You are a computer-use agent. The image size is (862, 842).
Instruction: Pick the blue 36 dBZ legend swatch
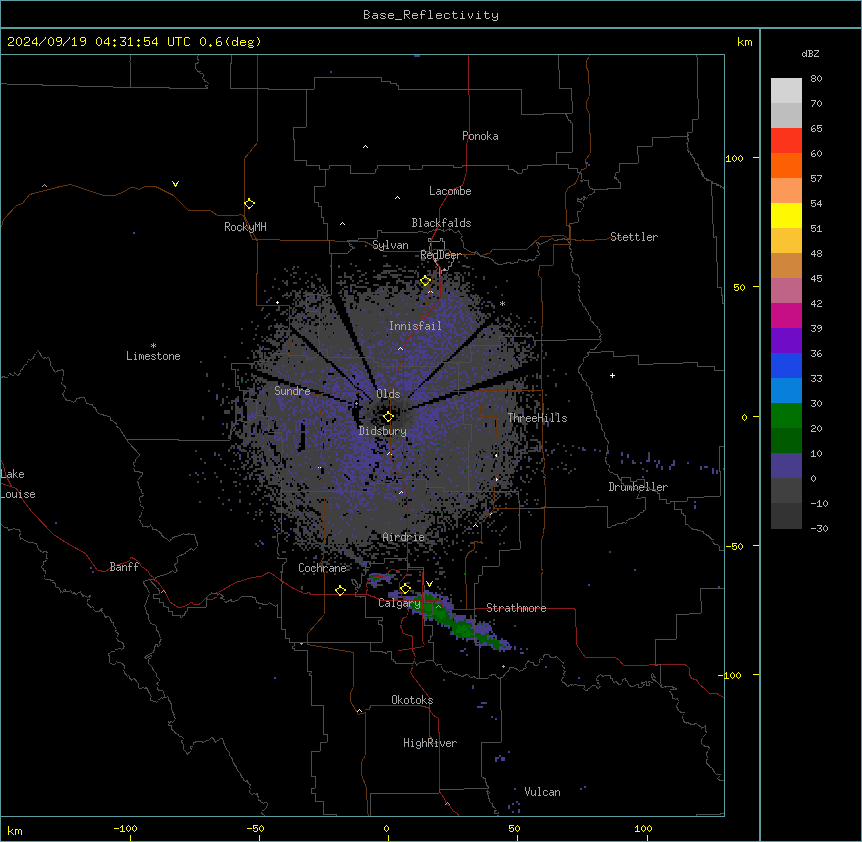click(x=786, y=365)
